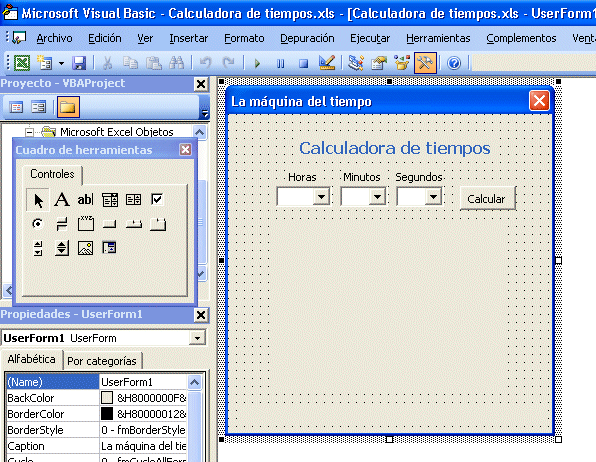Image resolution: width=596 pixels, height=462 pixels.
Task: Open the Horas combo box dropdown
Action: pos(322,197)
